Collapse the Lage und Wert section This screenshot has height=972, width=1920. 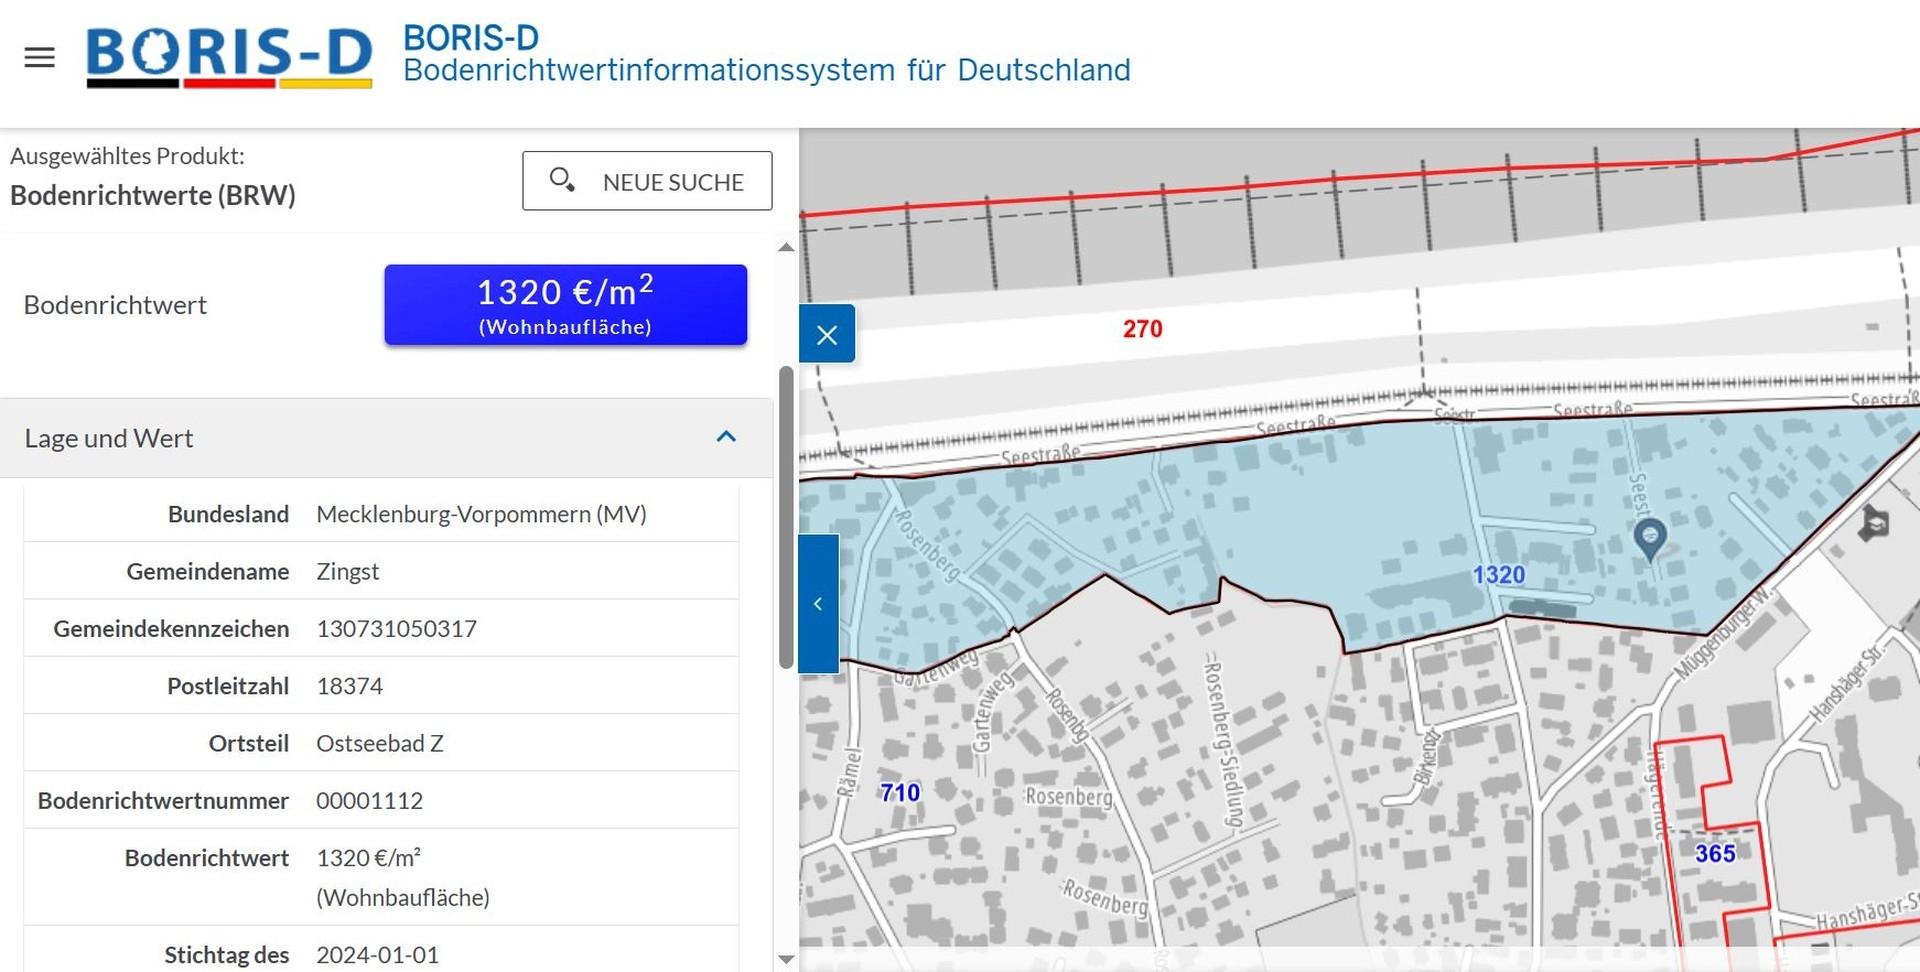pos(727,437)
